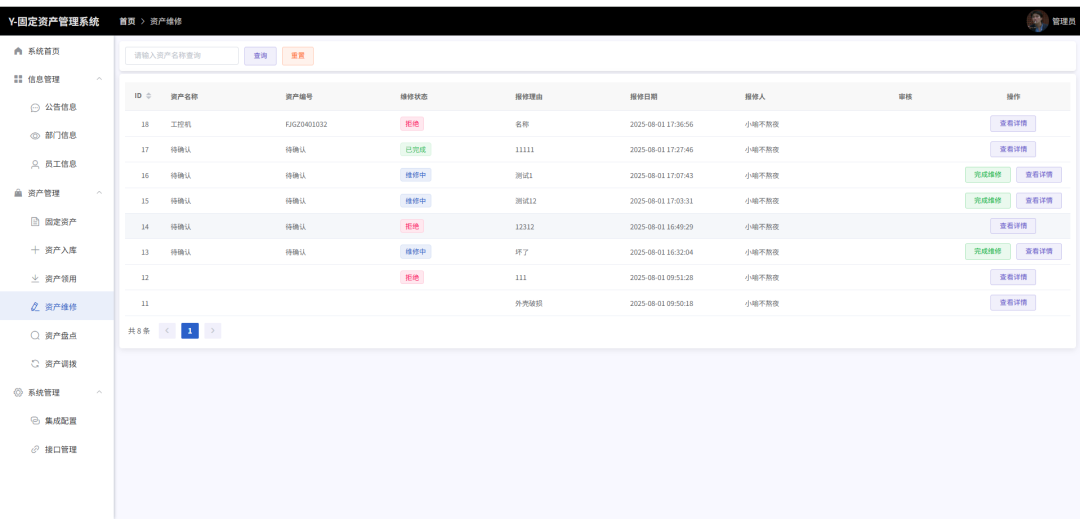
Task: Open 固定资产 menu item
Action: tap(56, 222)
